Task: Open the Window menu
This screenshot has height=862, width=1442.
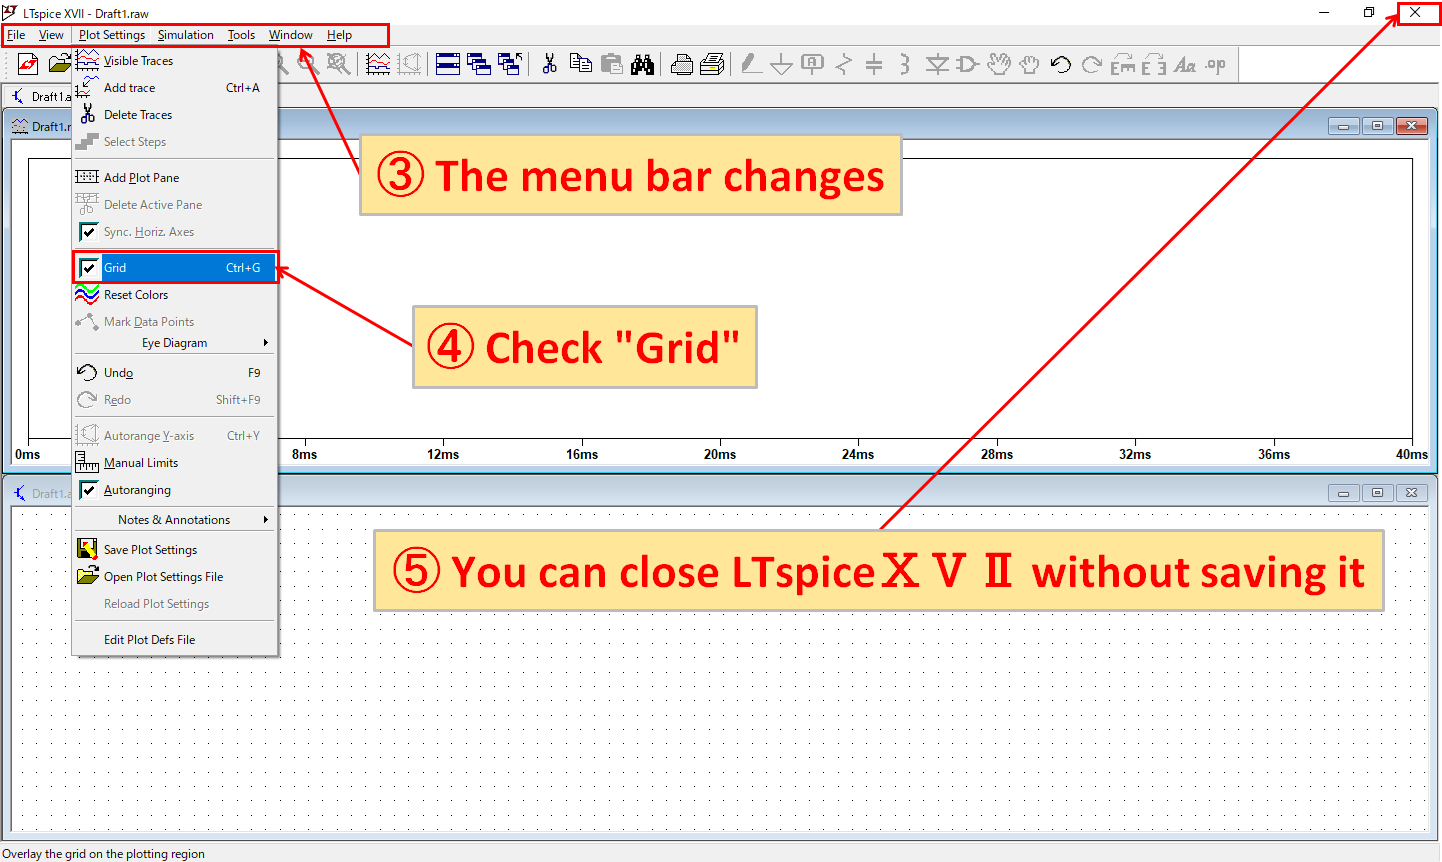Action: click(x=290, y=34)
